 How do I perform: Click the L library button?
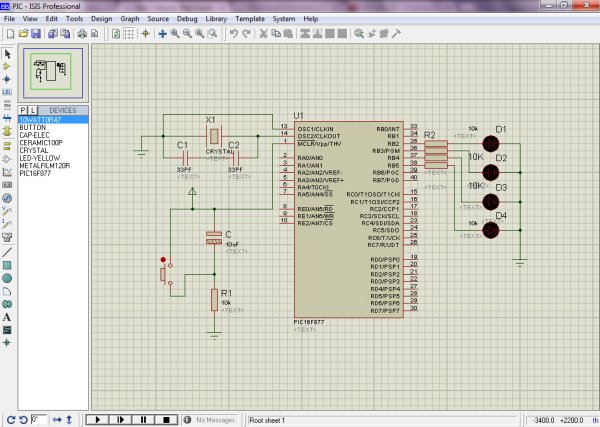tap(34, 110)
